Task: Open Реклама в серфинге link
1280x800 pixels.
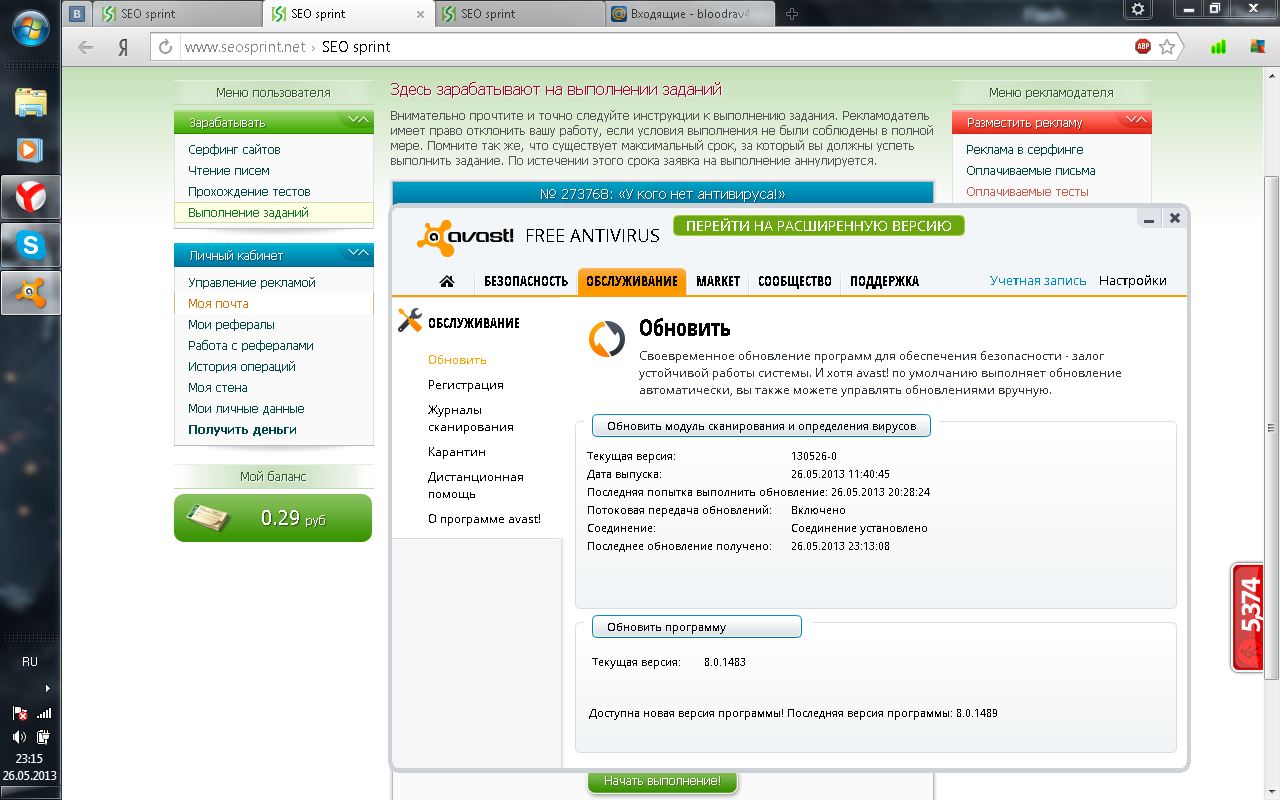Action: [x=1024, y=149]
